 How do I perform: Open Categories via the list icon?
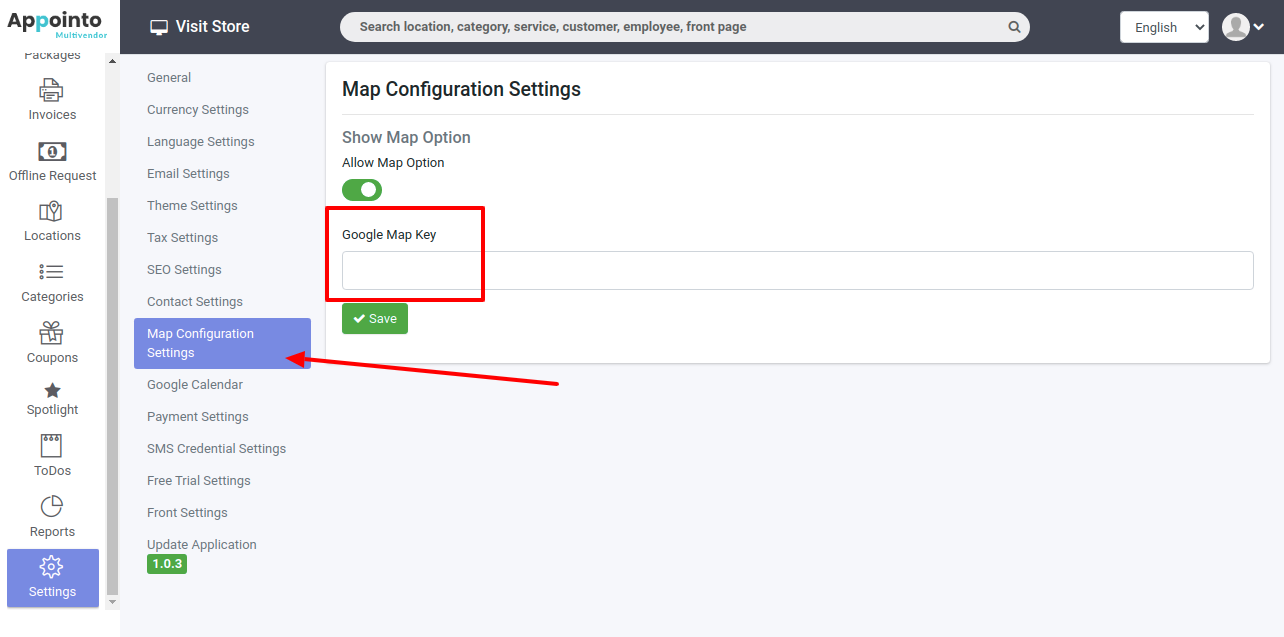pyautogui.click(x=52, y=272)
